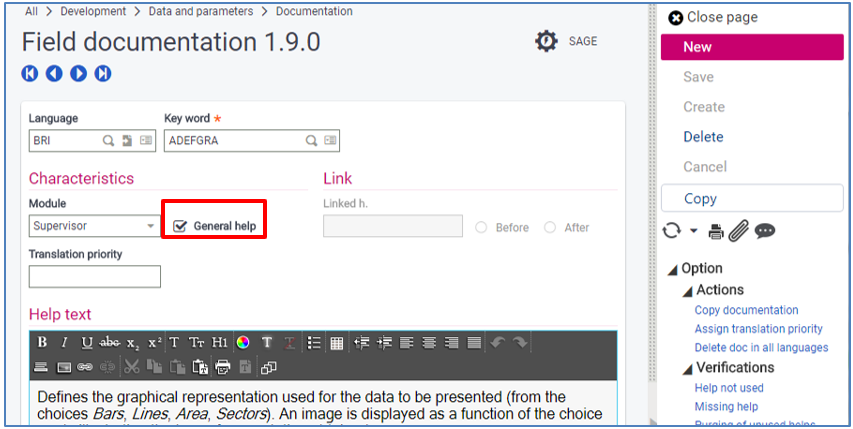Collapse the Option section
Screen dimensions: 853x429
[674, 268]
